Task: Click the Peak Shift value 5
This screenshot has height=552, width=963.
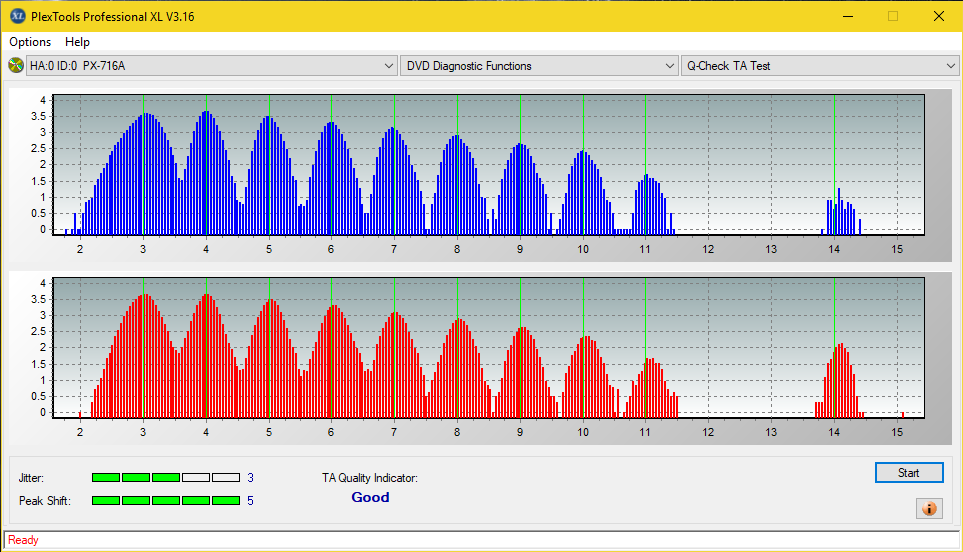Action: pyautogui.click(x=251, y=501)
